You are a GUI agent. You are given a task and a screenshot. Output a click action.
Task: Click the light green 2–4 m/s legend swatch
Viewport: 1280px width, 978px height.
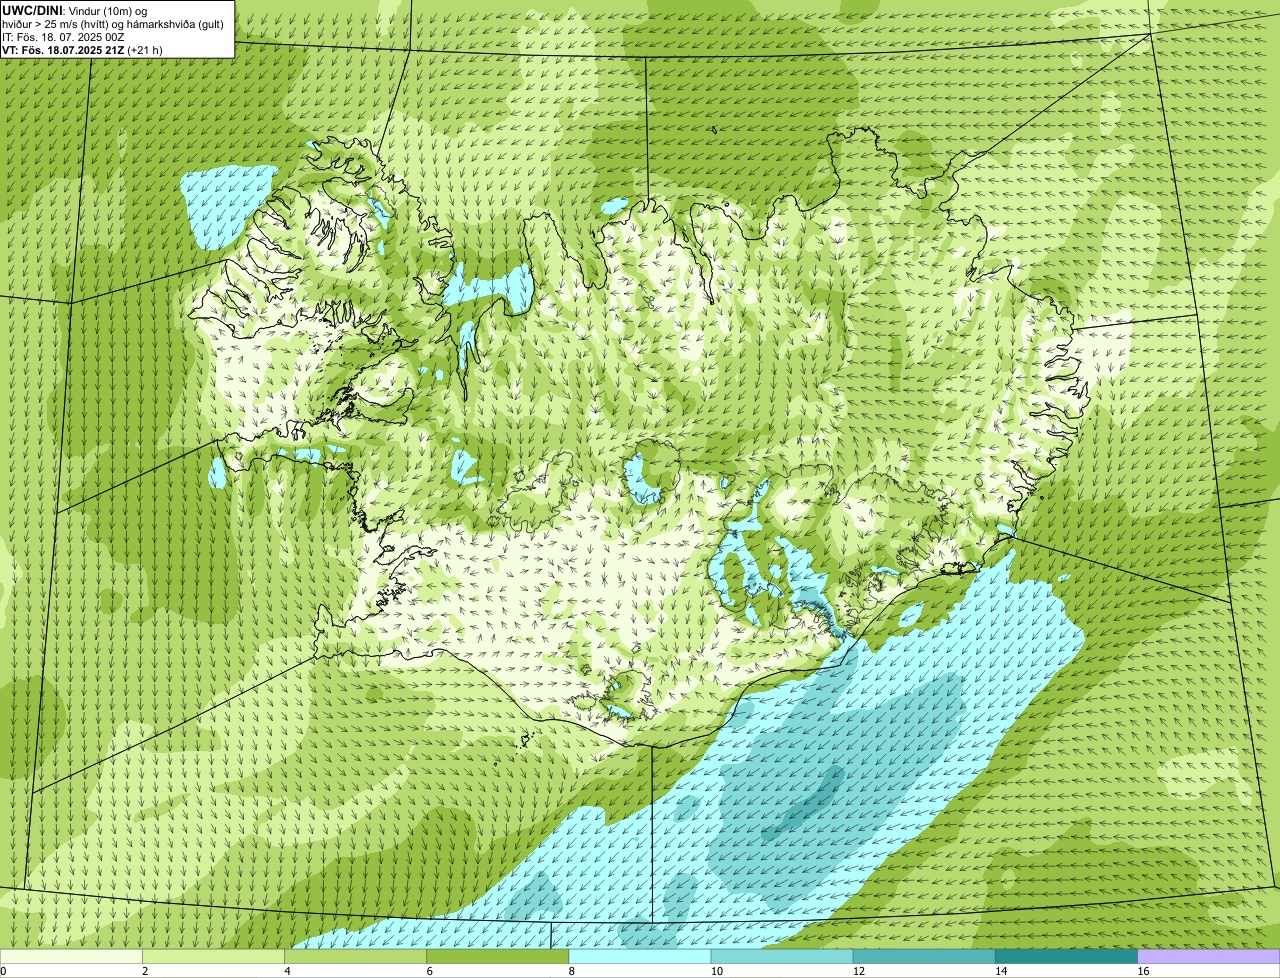pyautogui.click(x=213, y=956)
